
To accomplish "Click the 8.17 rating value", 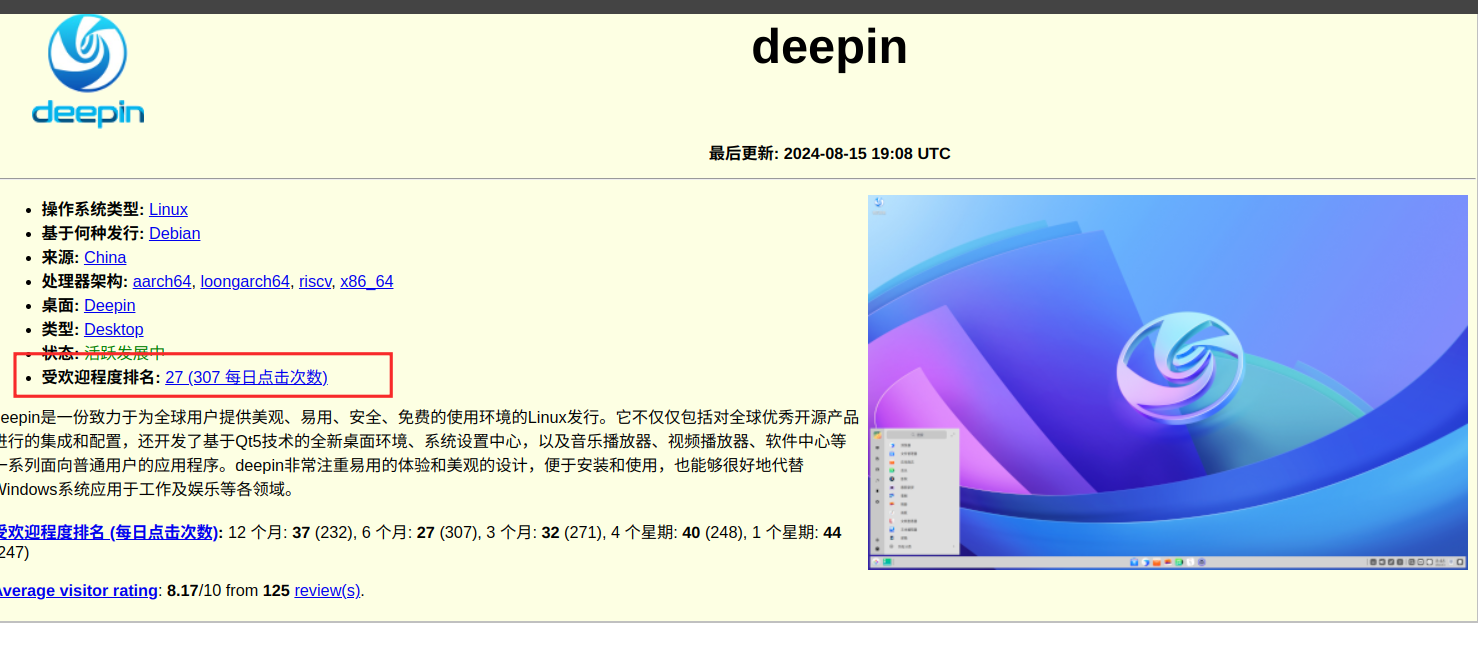I will tap(183, 590).
